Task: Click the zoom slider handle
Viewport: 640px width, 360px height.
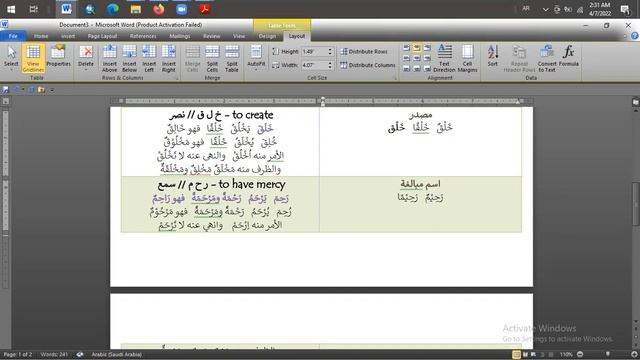Action: 607,354
